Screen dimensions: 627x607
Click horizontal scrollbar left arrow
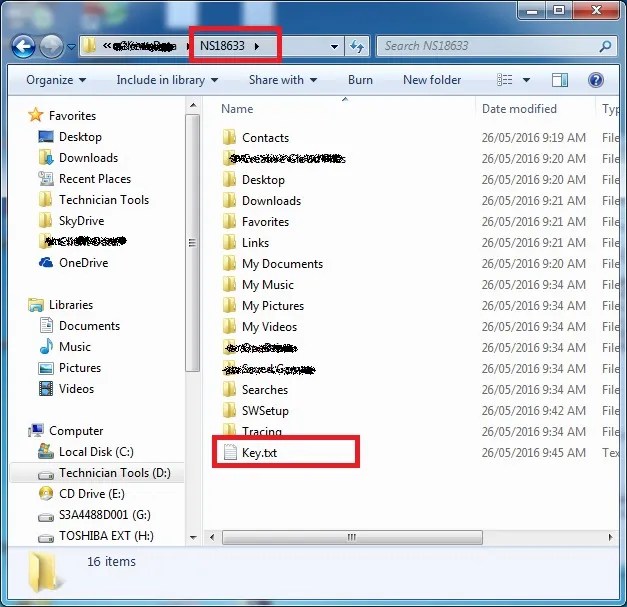pos(212,537)
